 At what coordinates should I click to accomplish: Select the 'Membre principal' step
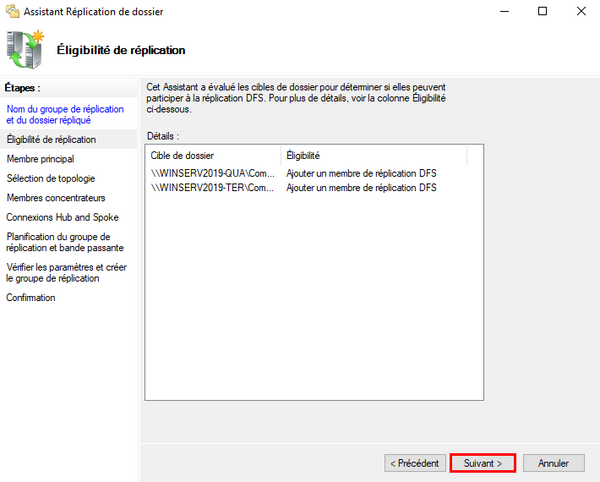point(40,158)
